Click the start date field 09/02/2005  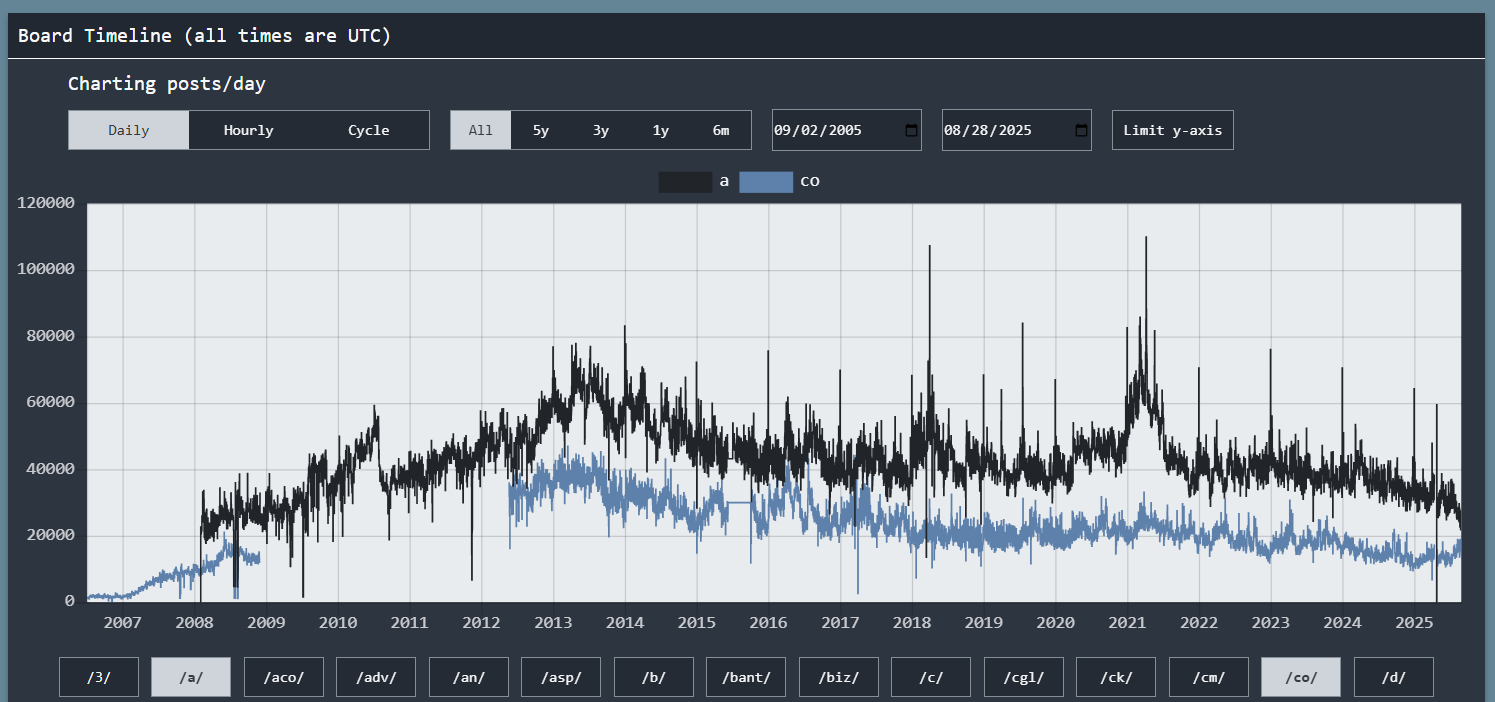[x=830, y=130]
